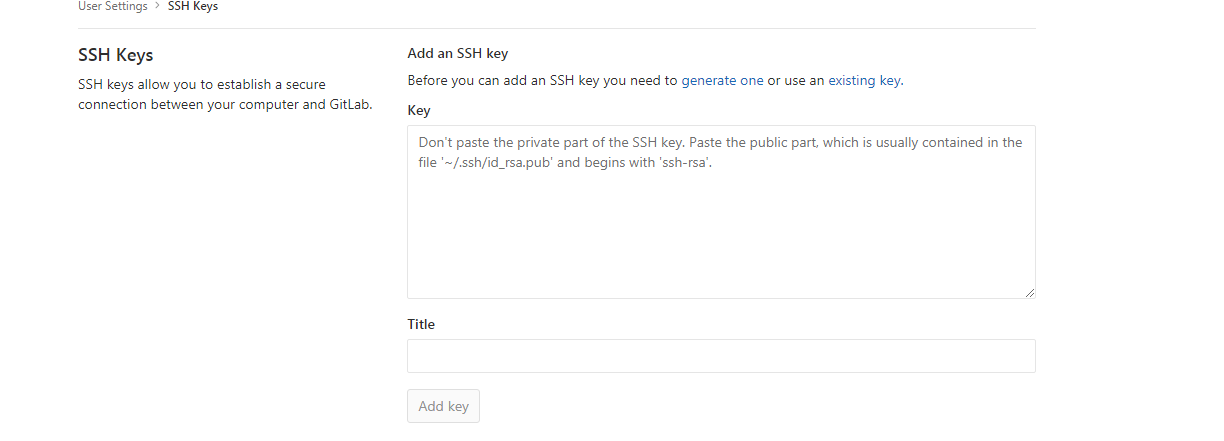This screenshot has width=1224, height=441.
Task: Click the breadcrumb chevron separator
Action: point(157,7)
